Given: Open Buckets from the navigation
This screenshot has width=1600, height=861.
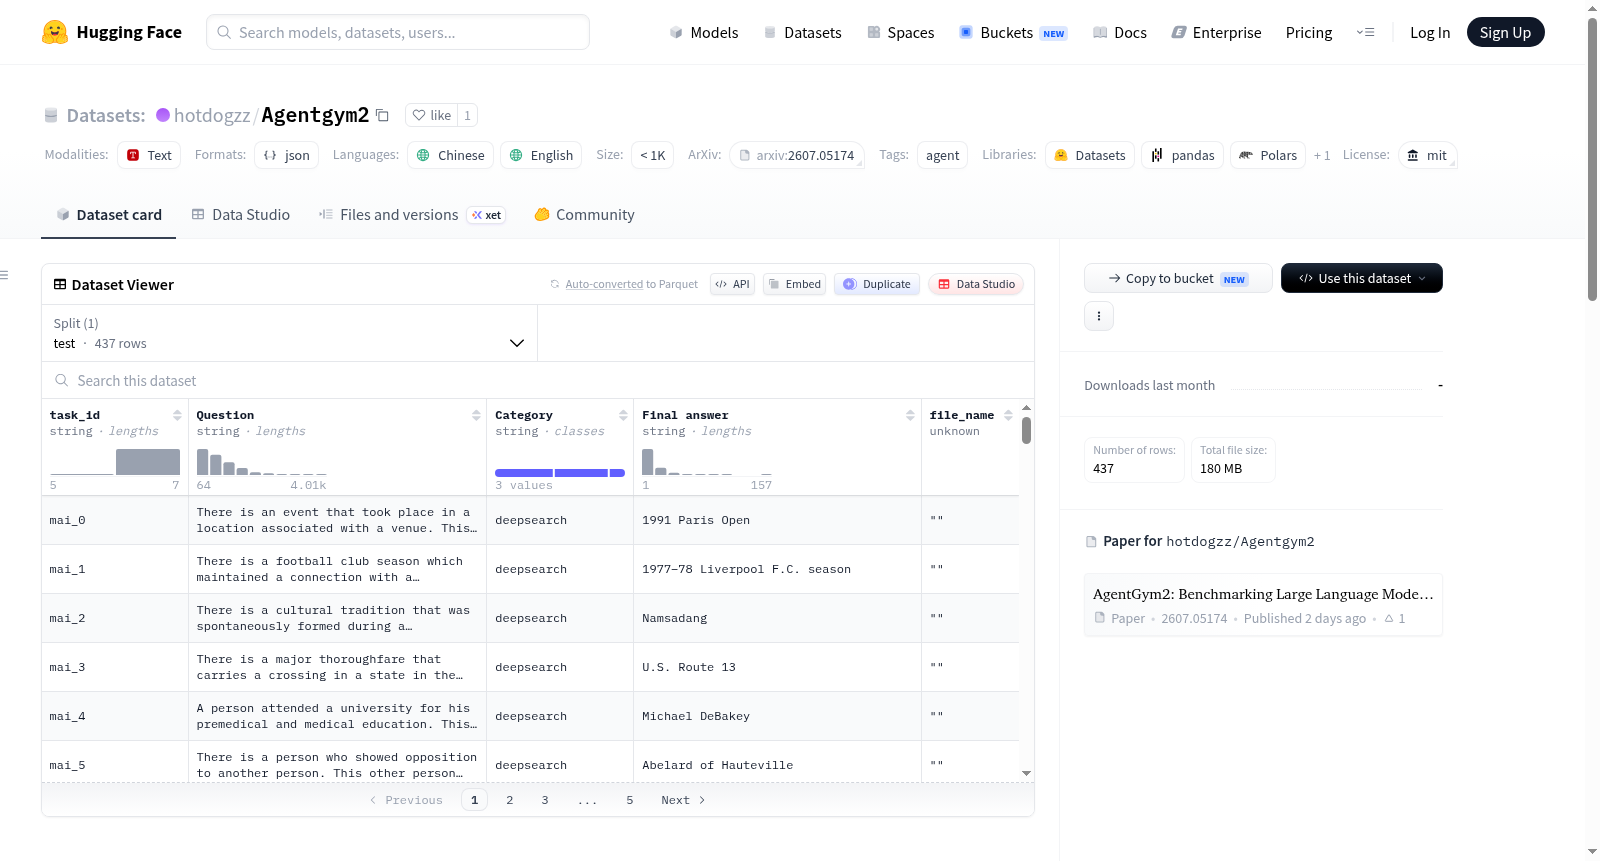Looking at the screenshot, I should [x=1013, y=33].
